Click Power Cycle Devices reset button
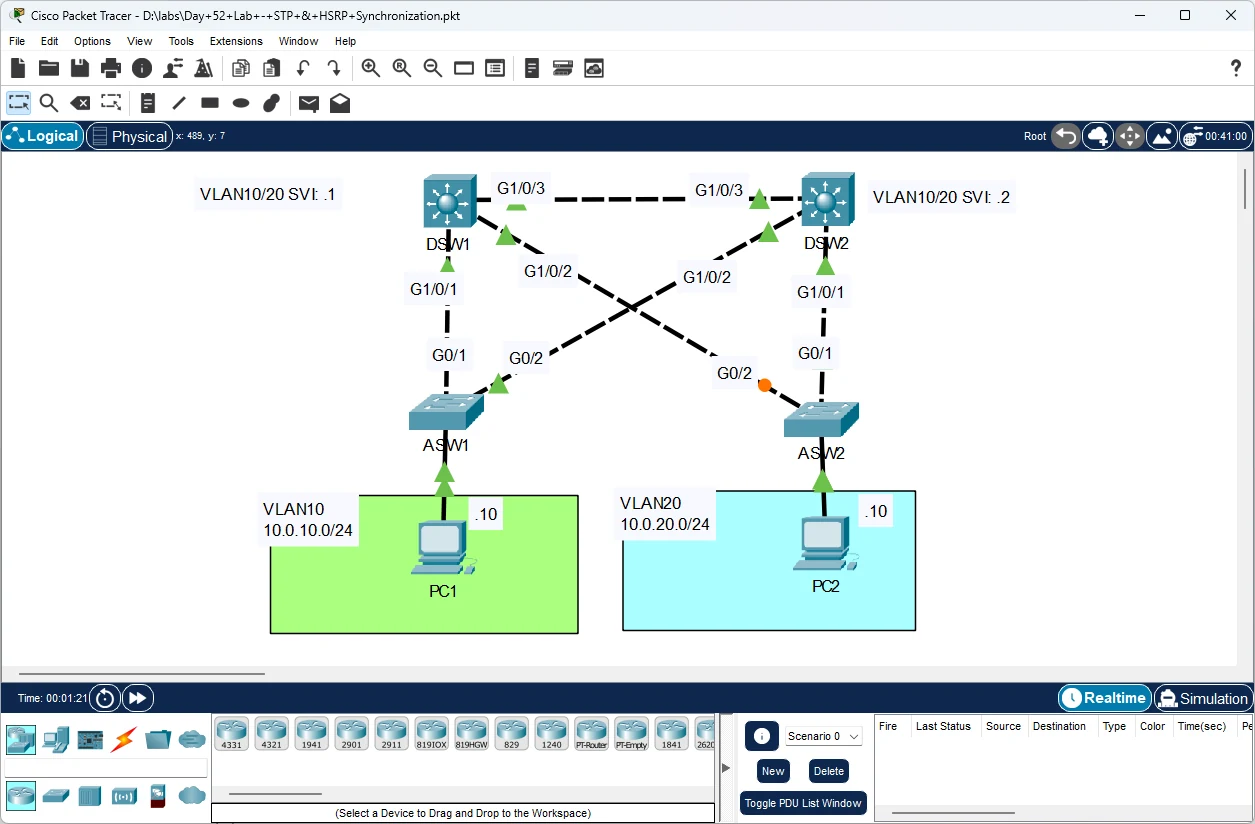The height and width of the screenshot is (824, 1255). point(105,698)
